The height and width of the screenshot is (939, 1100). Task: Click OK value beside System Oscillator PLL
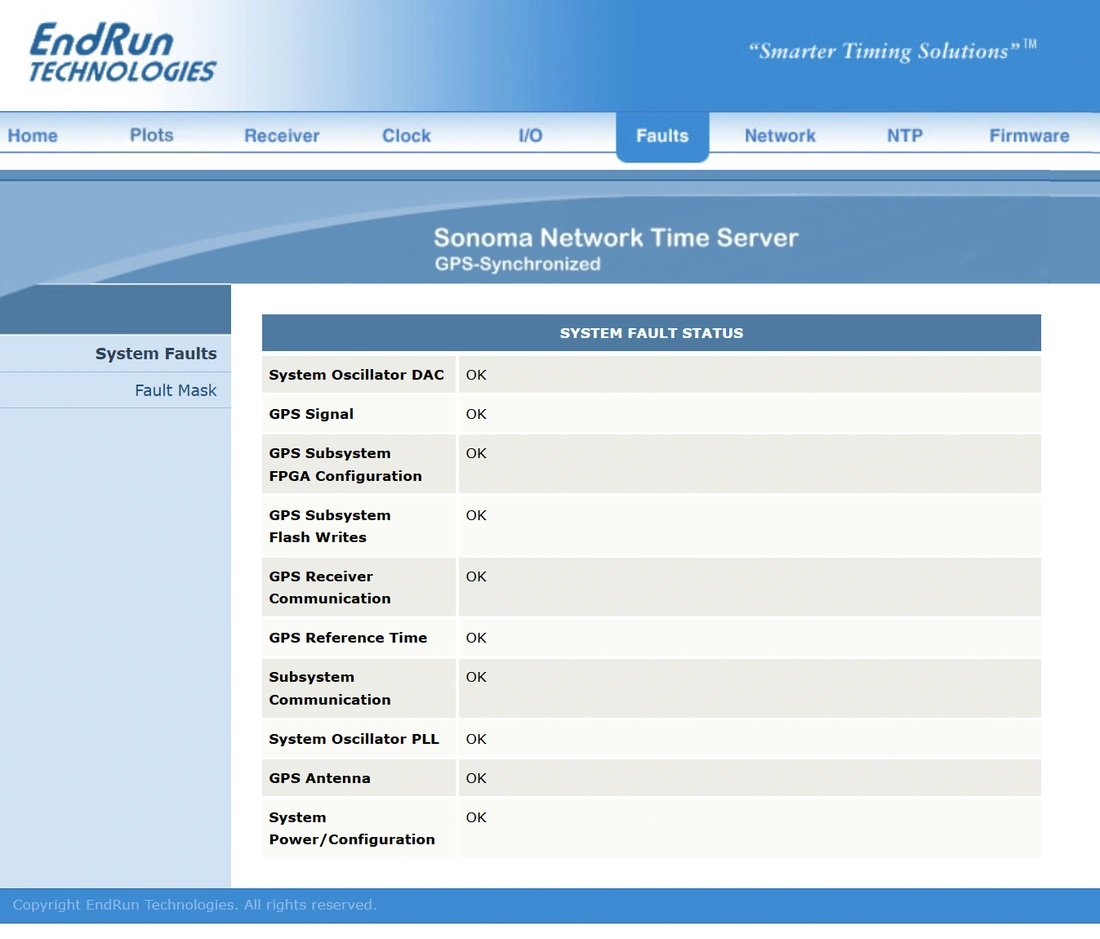[476, 738]
